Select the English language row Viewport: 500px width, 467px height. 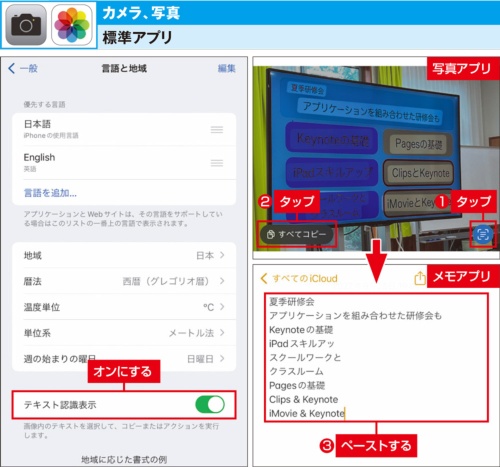click(124, 163)
